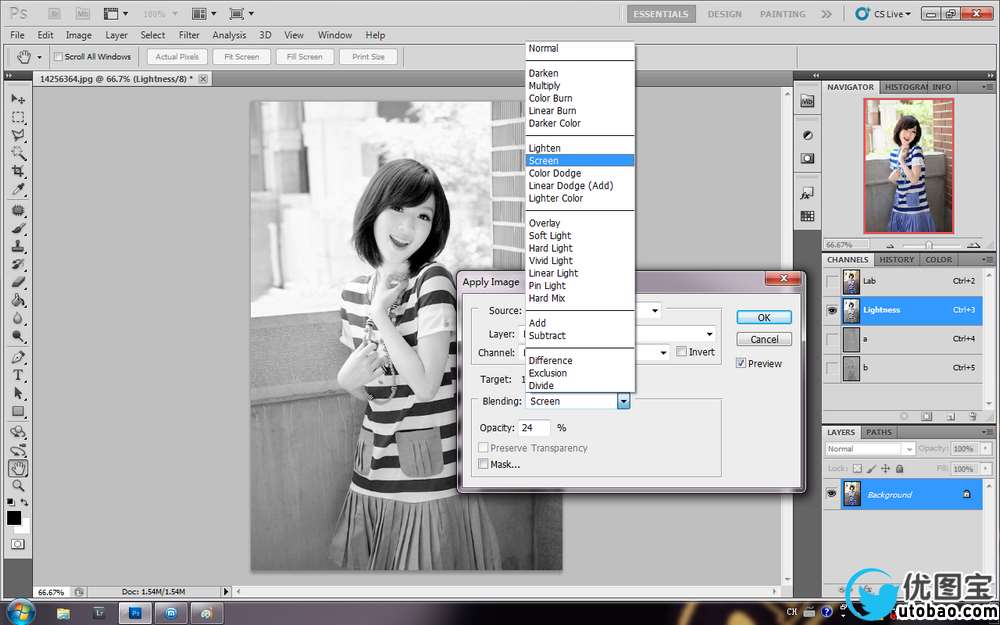Viewport: 1000px width, 625px height.
Task: Open the Filter menu
Action: tap(189, 35)
